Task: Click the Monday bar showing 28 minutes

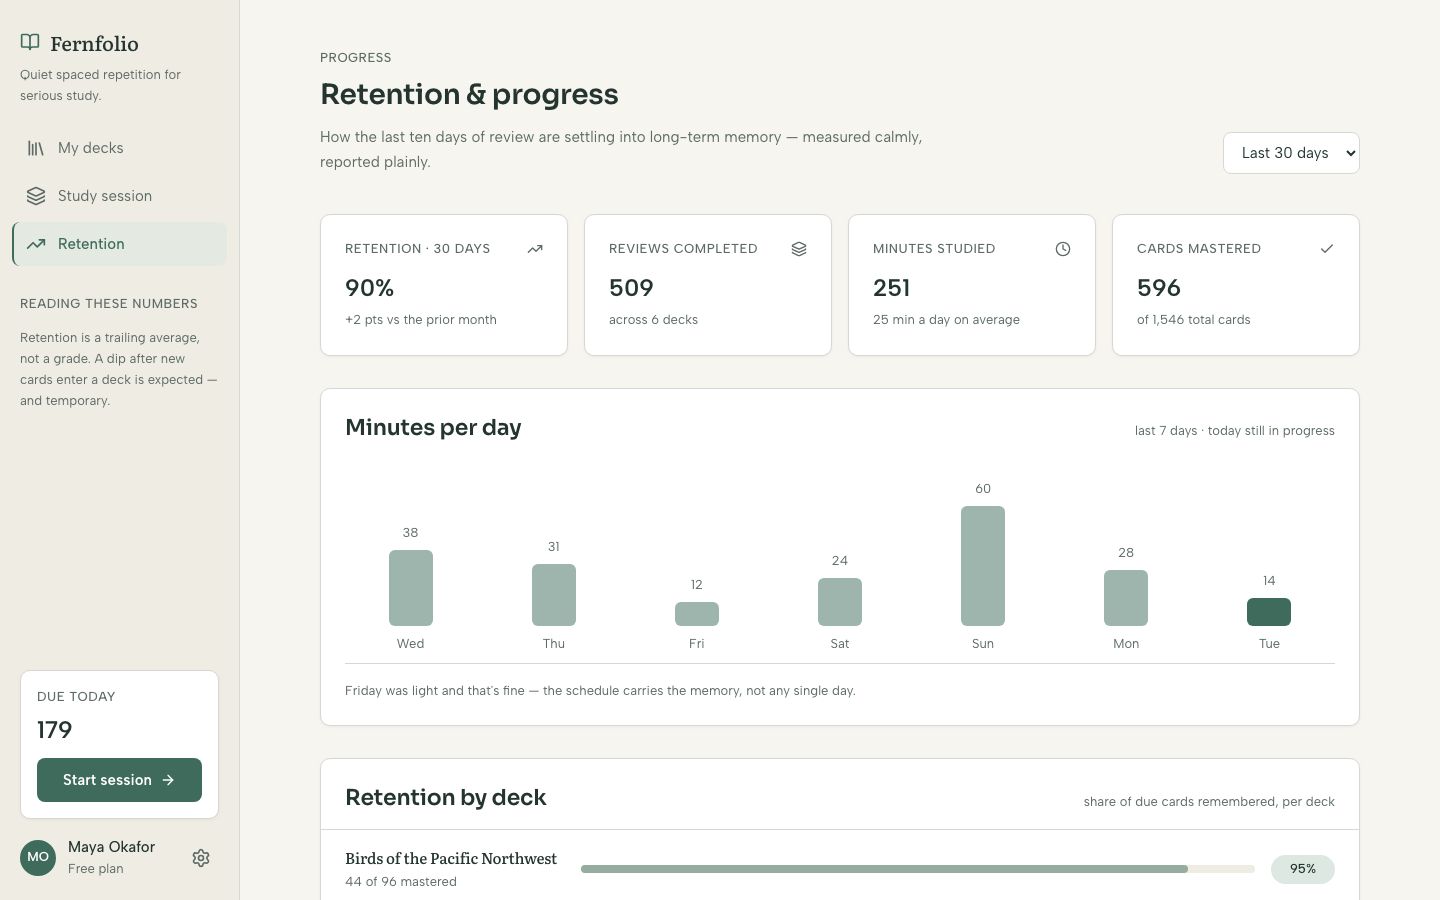Action: click(x=1125, y=598)
